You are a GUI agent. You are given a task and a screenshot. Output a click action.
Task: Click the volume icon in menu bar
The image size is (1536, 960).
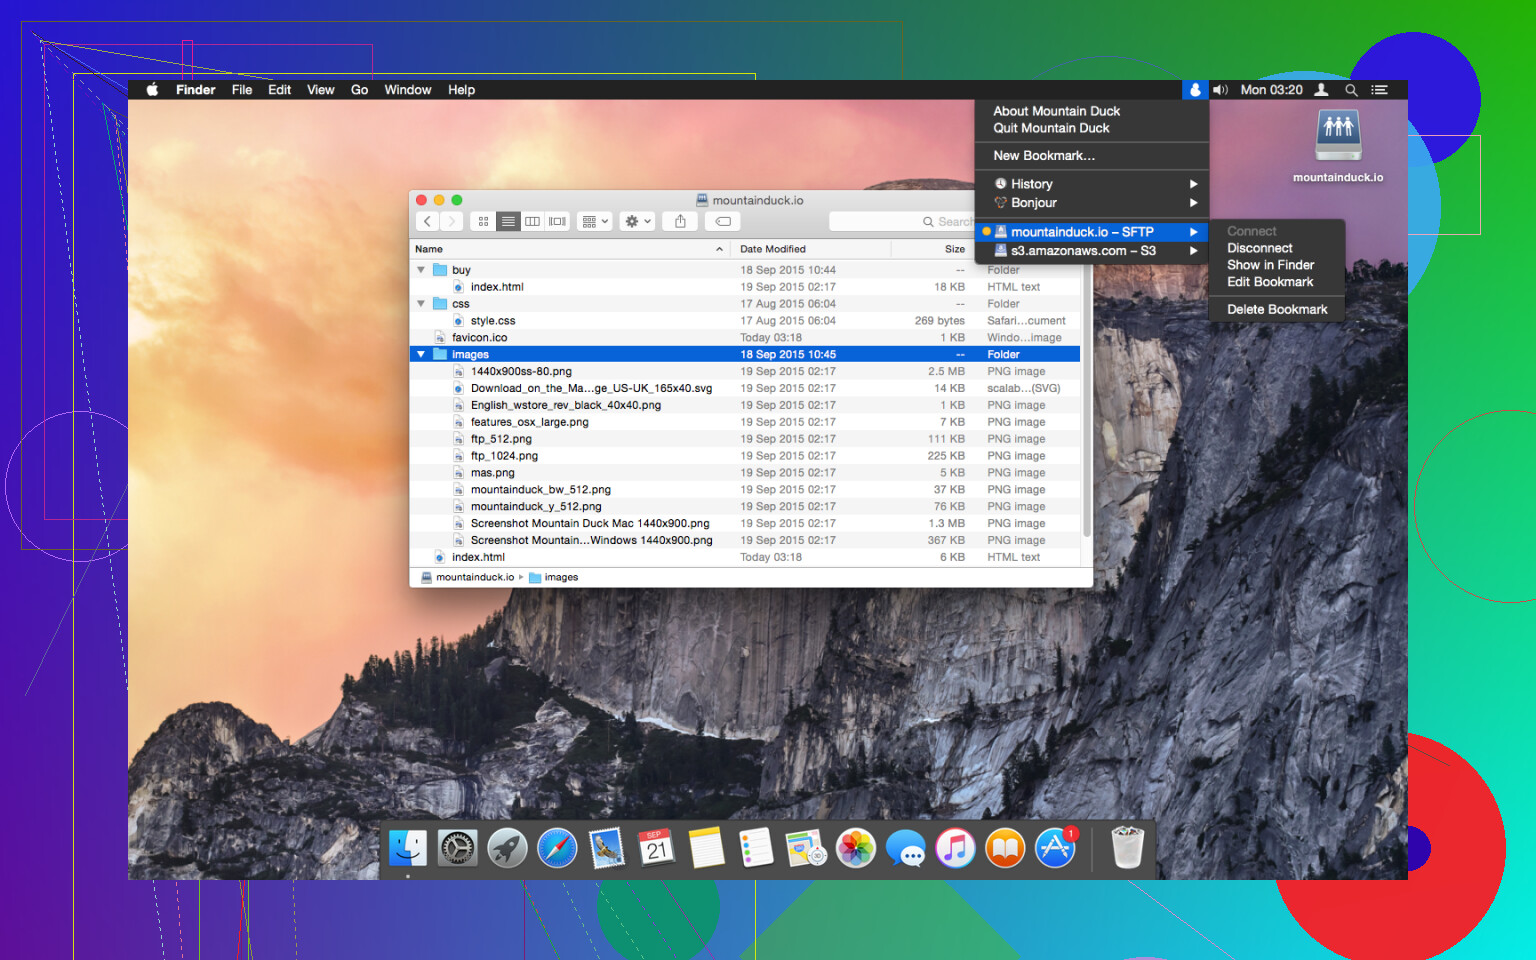tap(1220, 90)
